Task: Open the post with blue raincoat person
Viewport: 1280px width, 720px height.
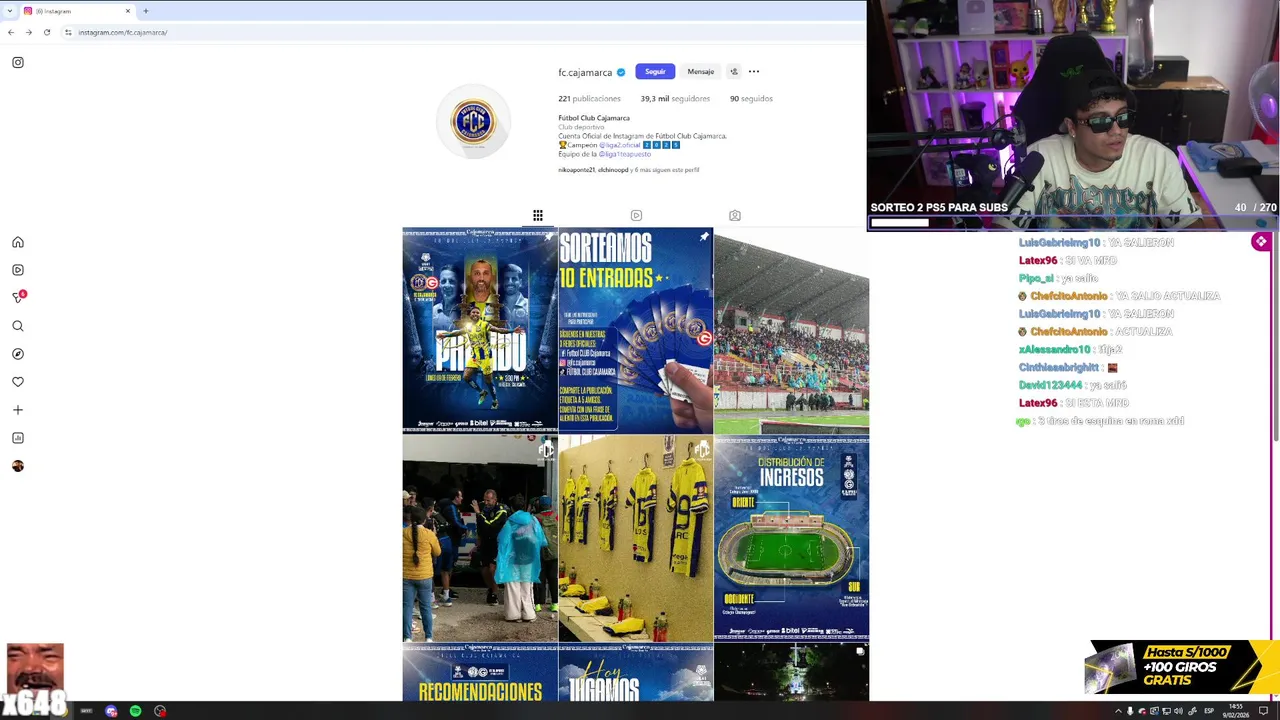Action: [x=480, y=538]
